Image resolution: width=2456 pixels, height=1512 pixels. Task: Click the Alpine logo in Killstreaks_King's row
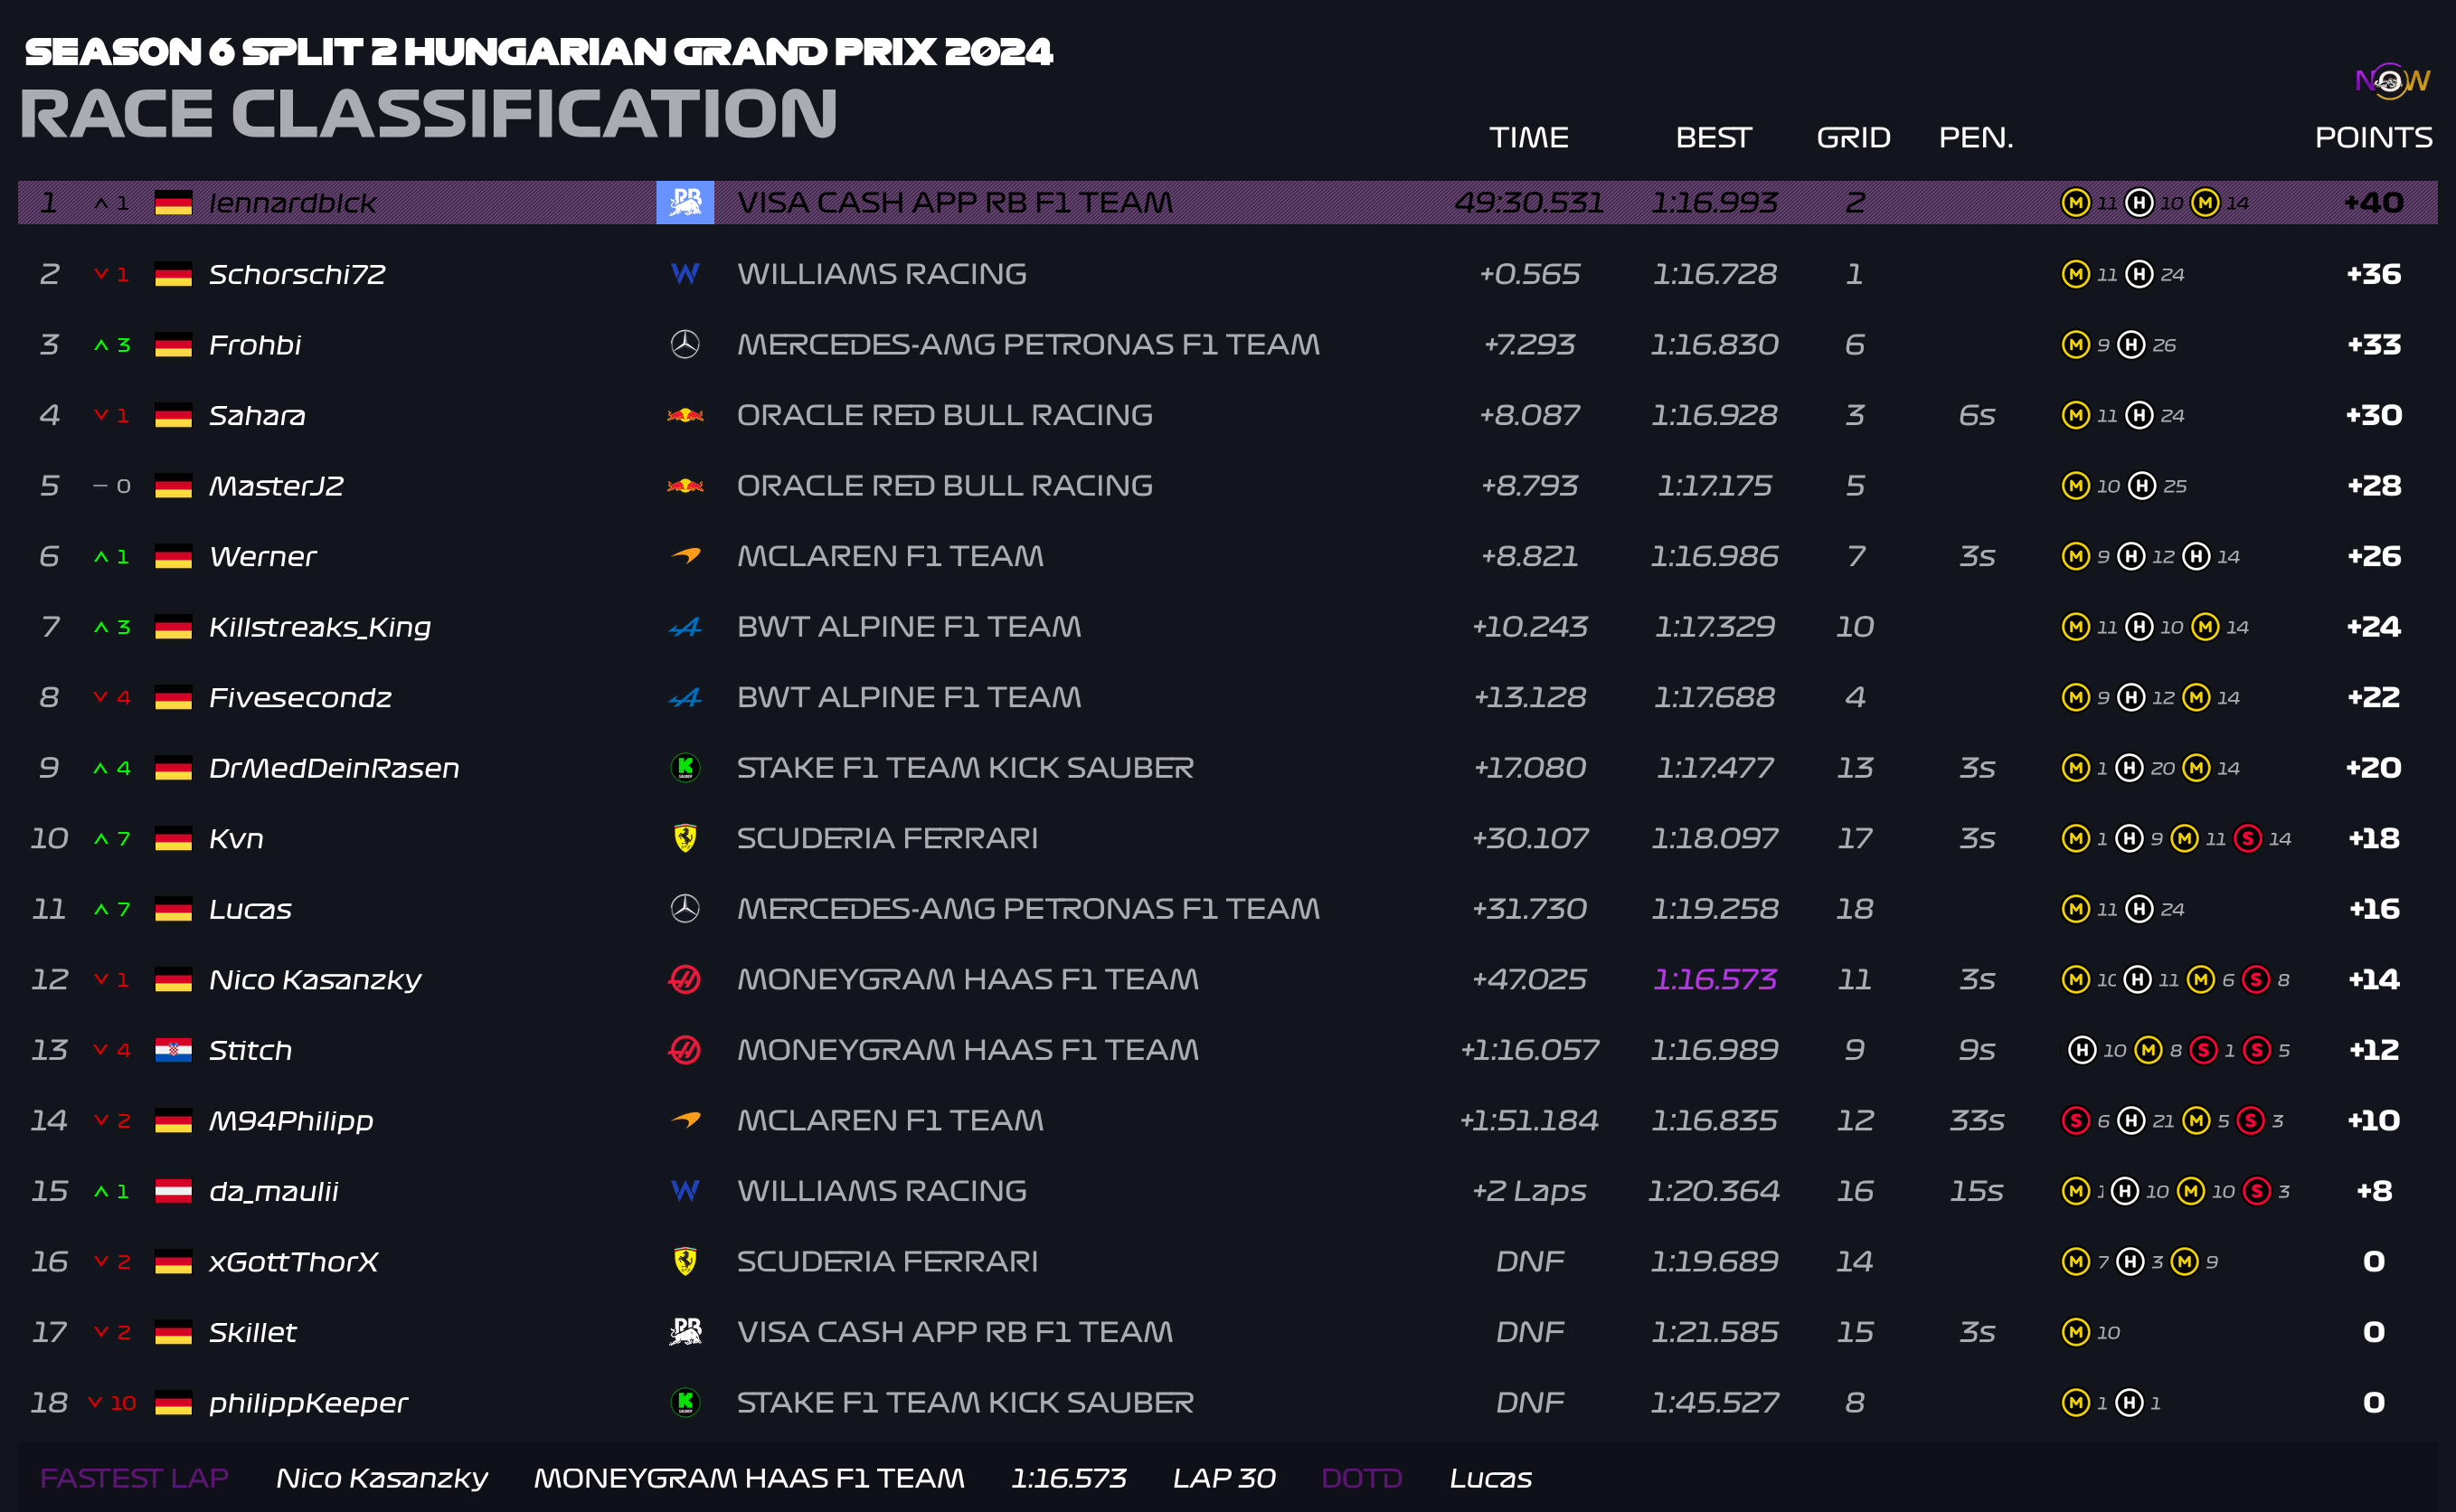[685, 627]
